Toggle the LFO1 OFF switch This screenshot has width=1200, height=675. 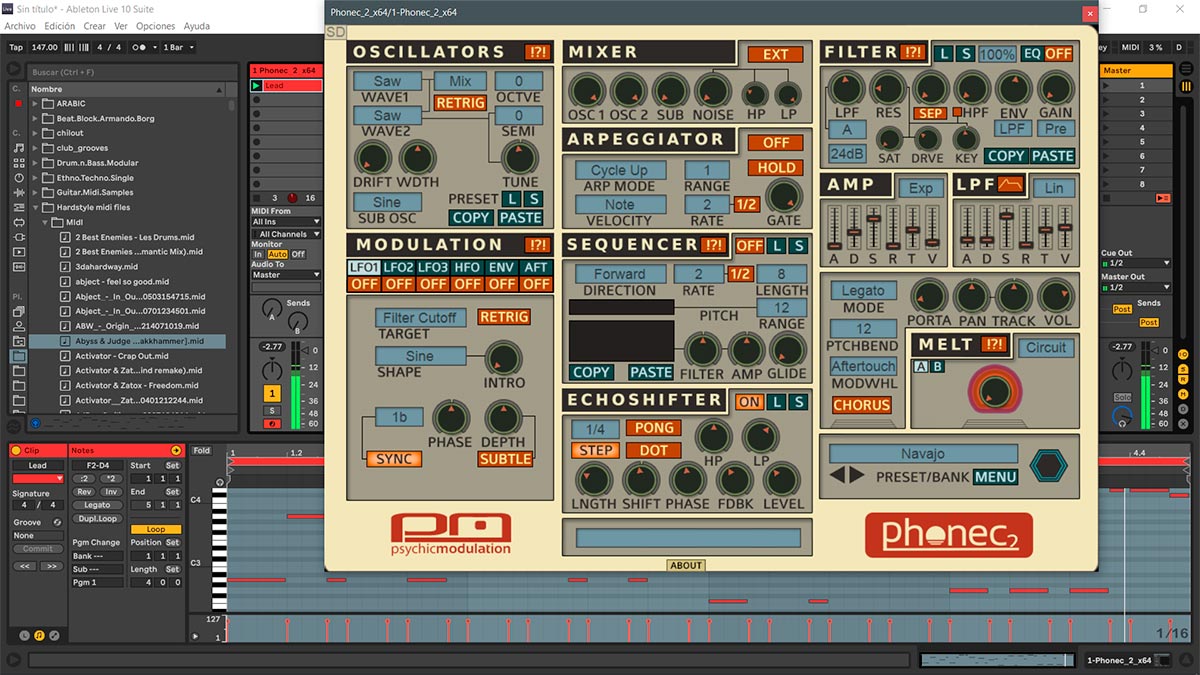click(364, 284)
